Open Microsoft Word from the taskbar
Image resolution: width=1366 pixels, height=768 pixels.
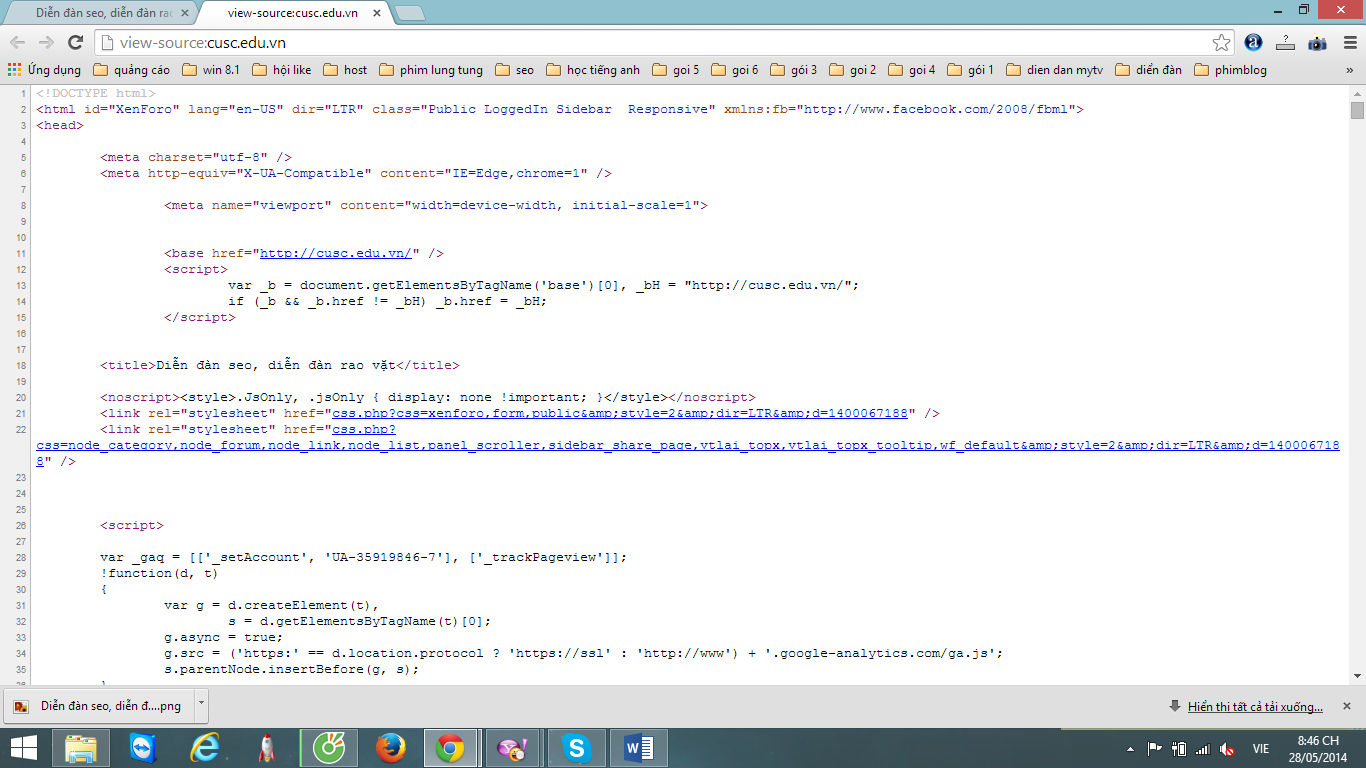coord(637,748)
